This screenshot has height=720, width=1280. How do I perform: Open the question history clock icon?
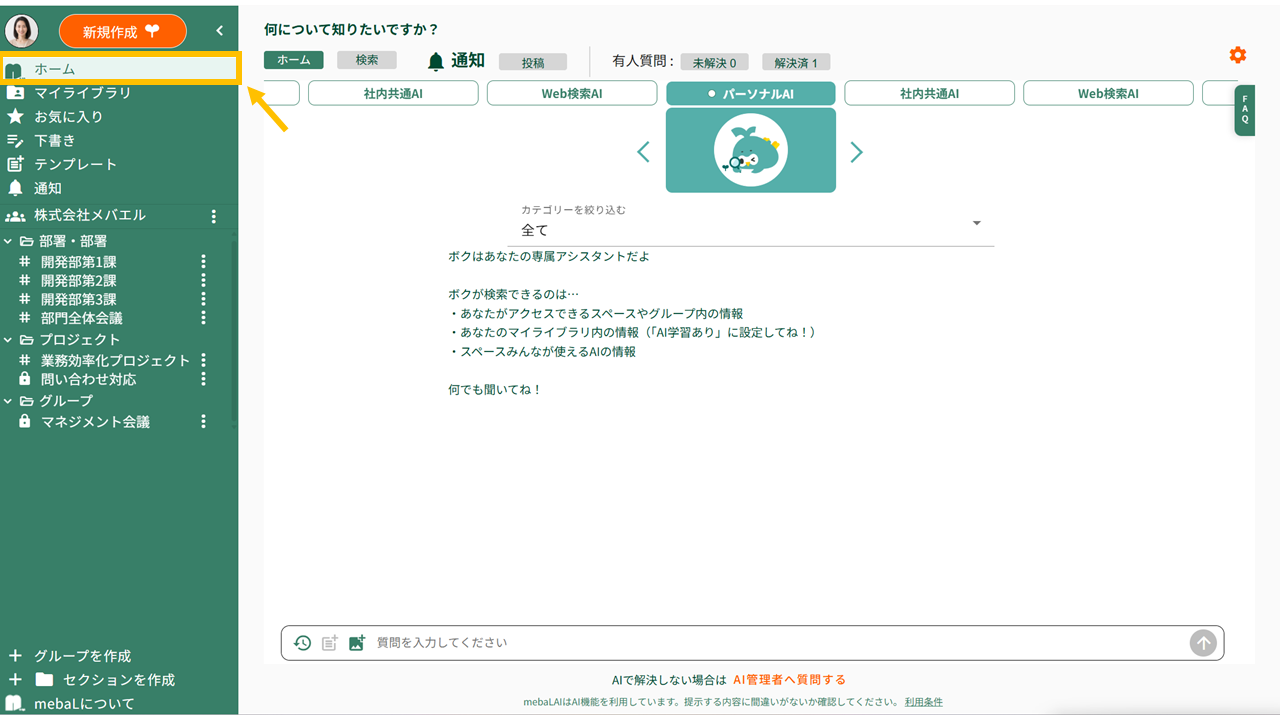coord(302,643)
